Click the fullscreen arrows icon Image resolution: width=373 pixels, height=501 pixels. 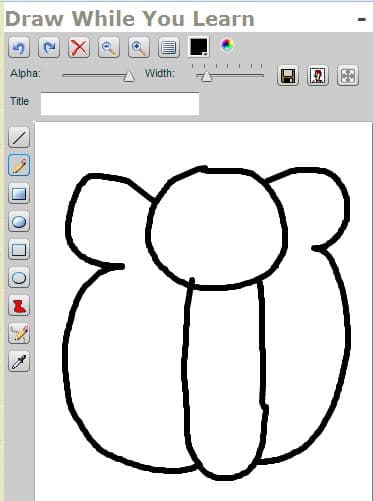point(348,76)
